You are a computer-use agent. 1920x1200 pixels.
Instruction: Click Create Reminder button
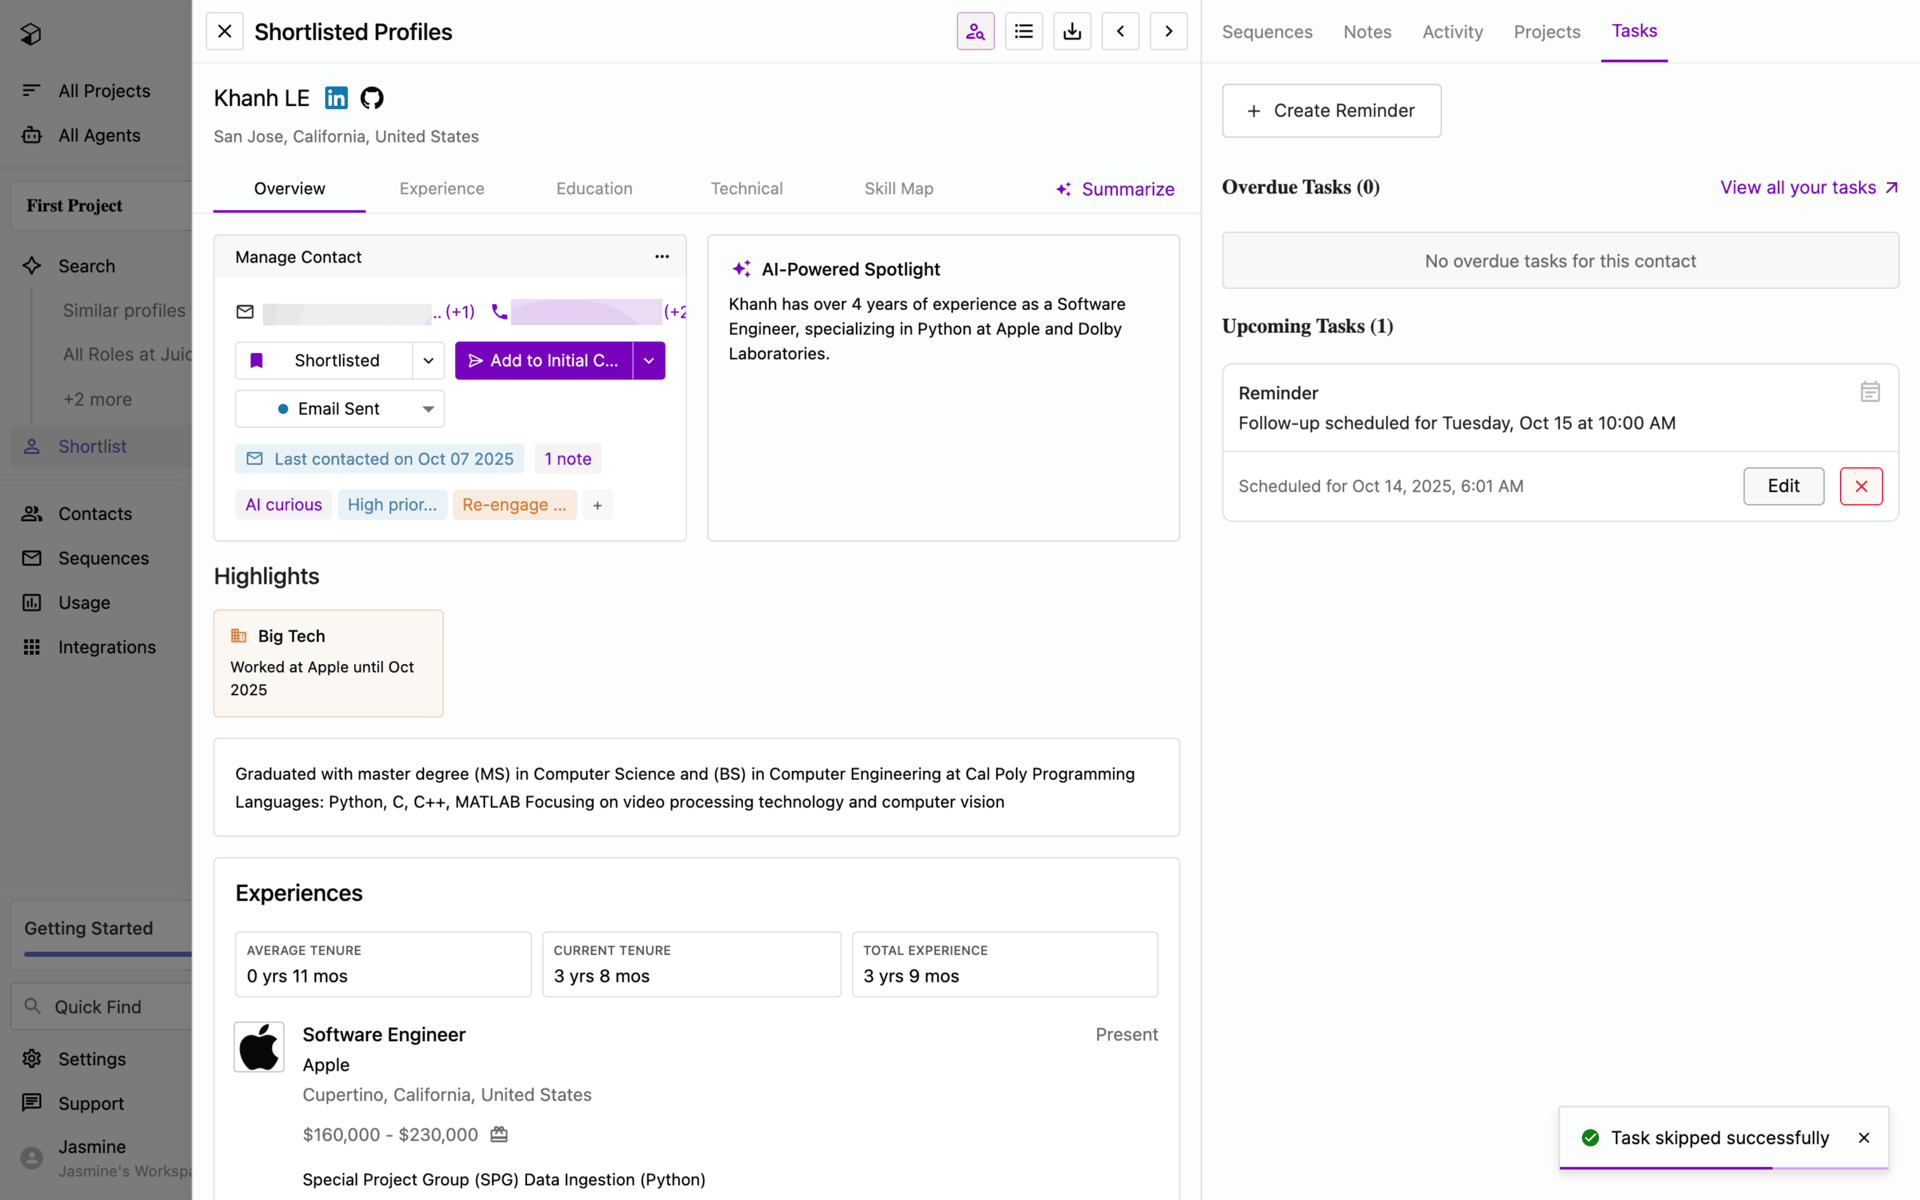(x=1331, y=111)
